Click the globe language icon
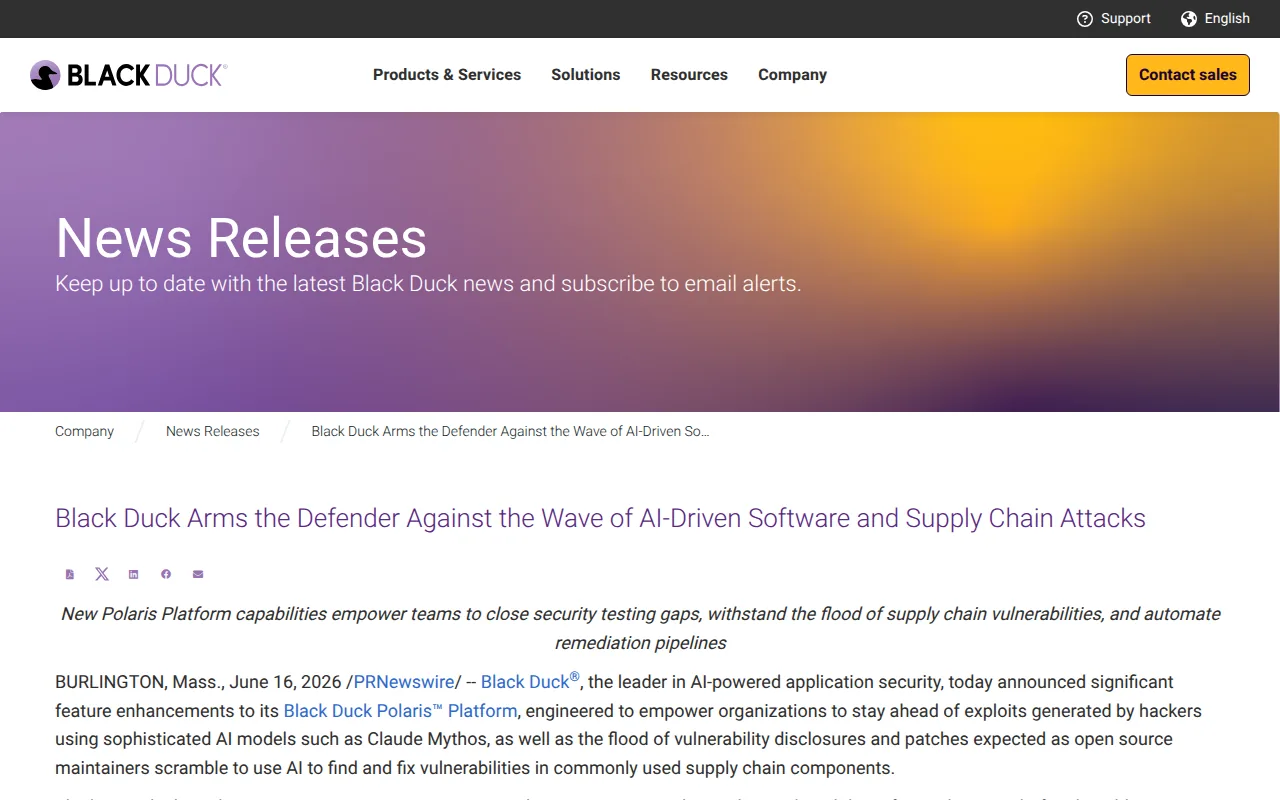Screen dimensions: 1280x800 (x=1189, y=19)
